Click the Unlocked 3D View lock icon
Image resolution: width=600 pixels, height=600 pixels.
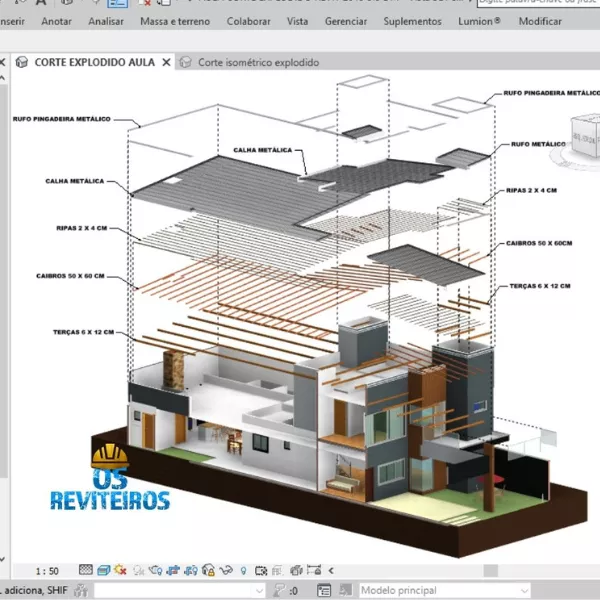click(207, 570)
